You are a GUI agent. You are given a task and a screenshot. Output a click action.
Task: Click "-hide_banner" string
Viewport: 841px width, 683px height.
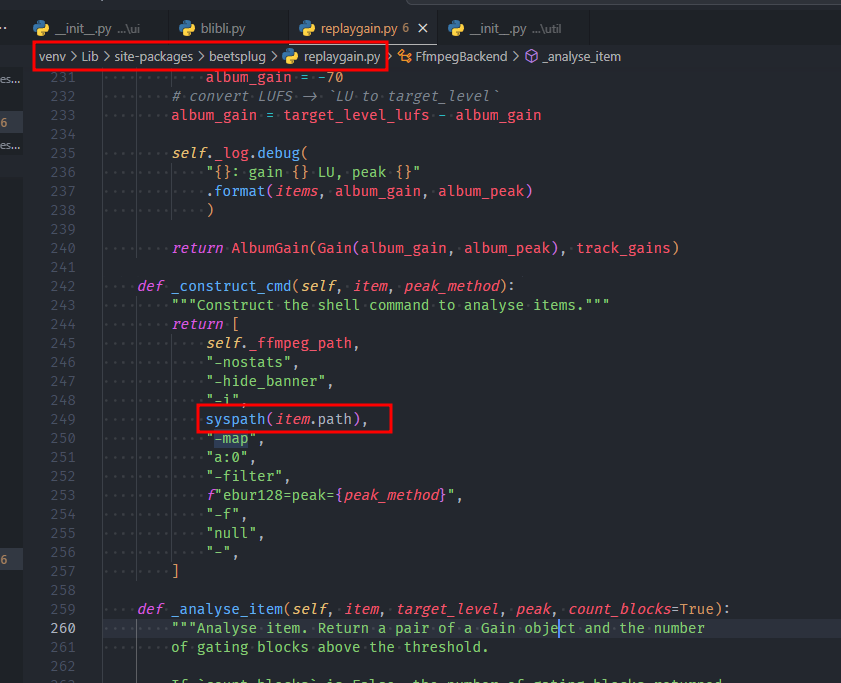pos(265,381)
